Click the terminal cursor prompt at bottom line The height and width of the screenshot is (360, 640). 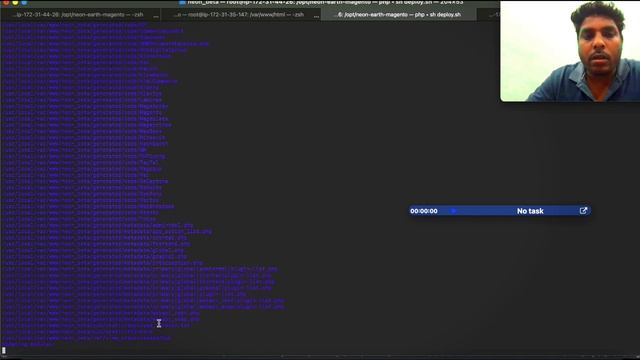pos(4,351)
